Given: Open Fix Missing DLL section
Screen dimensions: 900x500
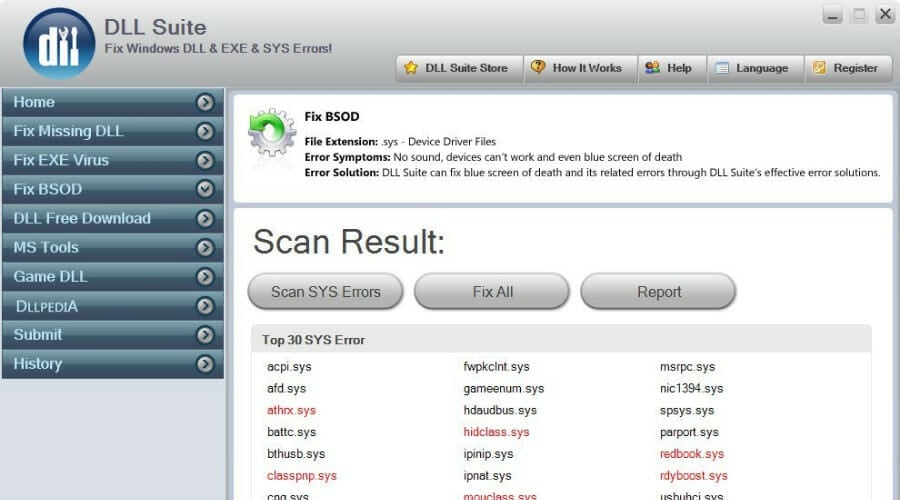Looking at the screenshot, I should click(x=113, y=131).
